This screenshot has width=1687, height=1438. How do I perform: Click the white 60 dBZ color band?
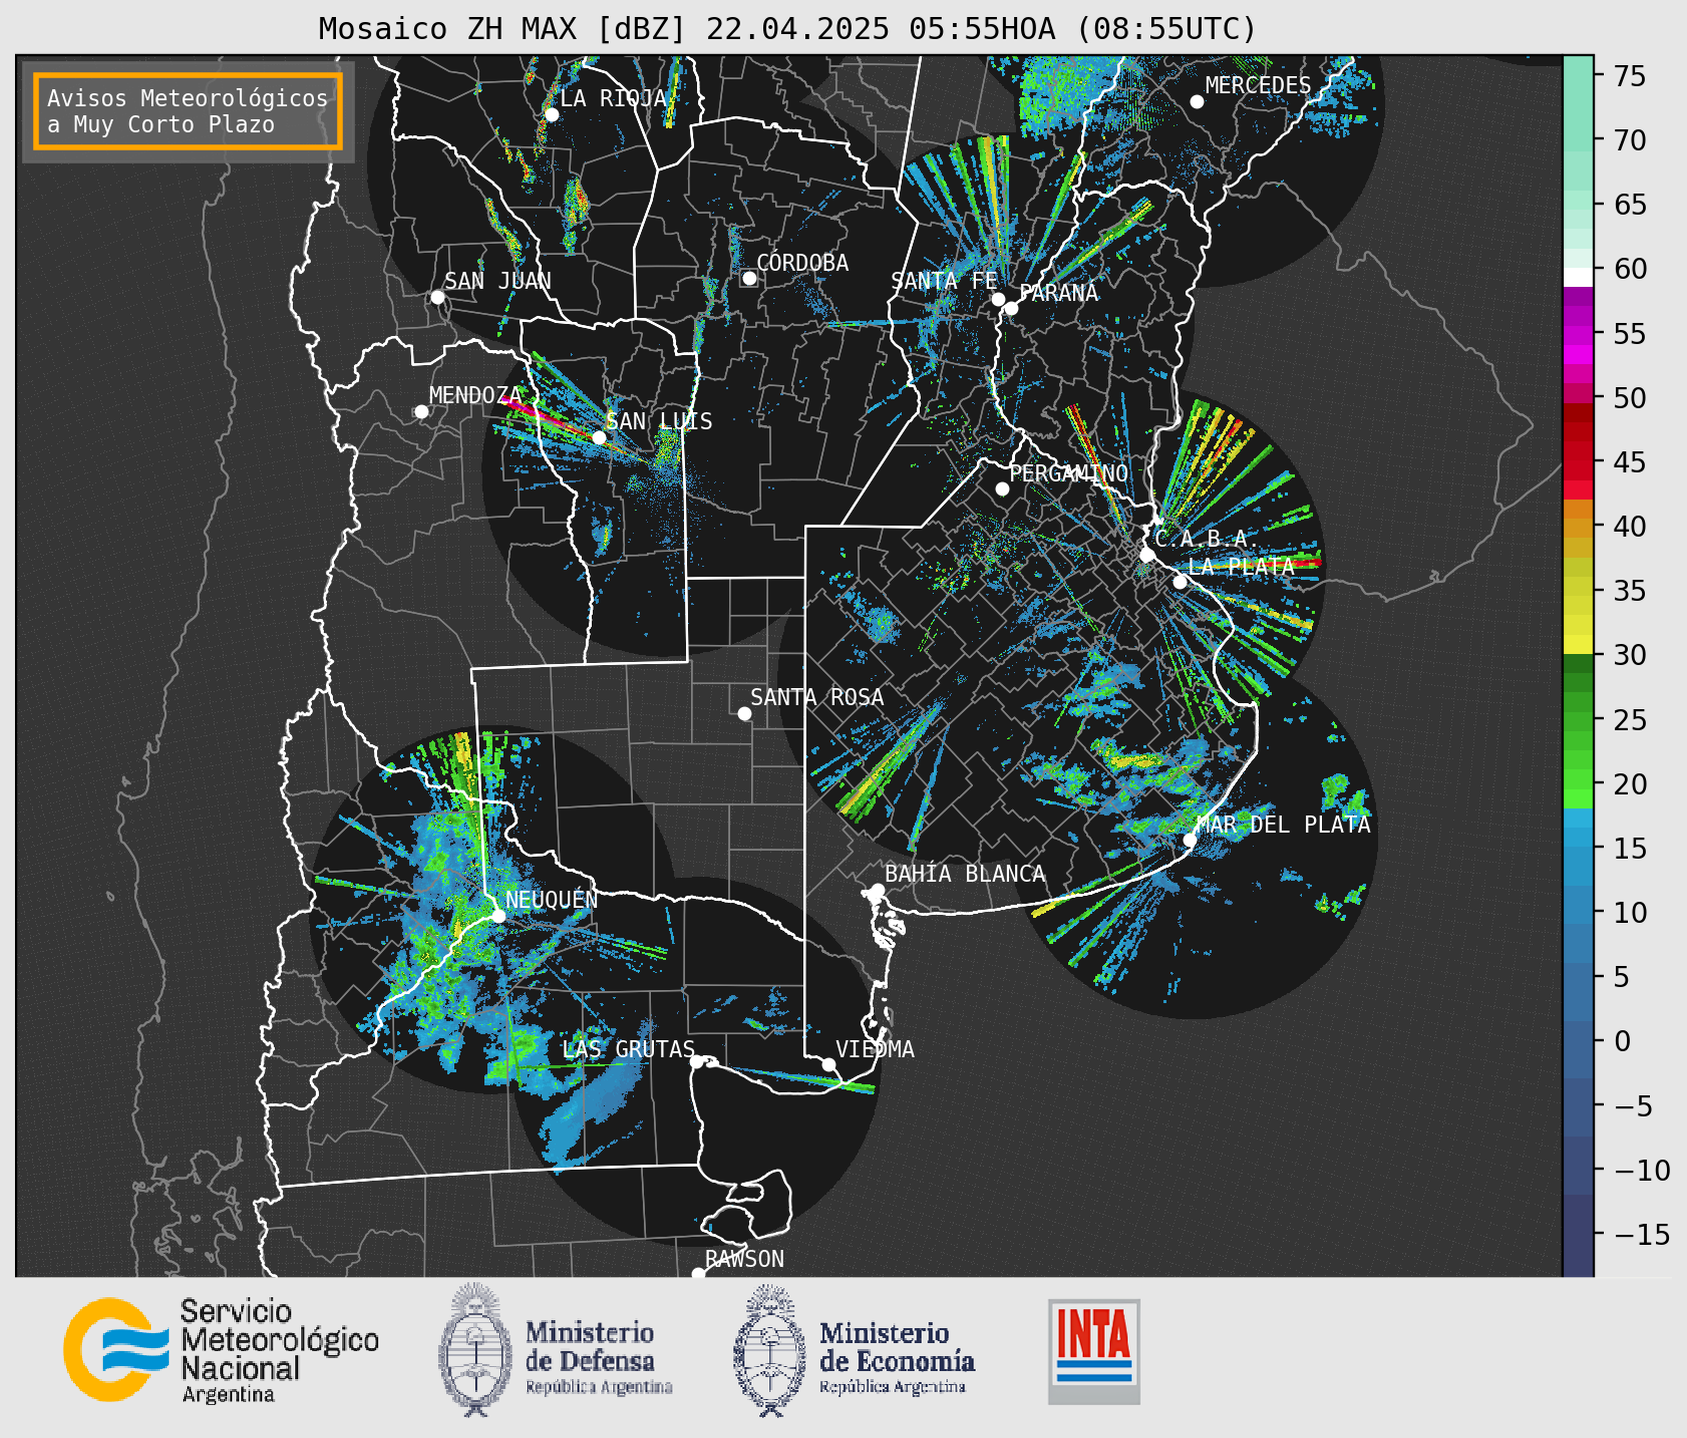pyautogui.click(x=1578, y=277)
